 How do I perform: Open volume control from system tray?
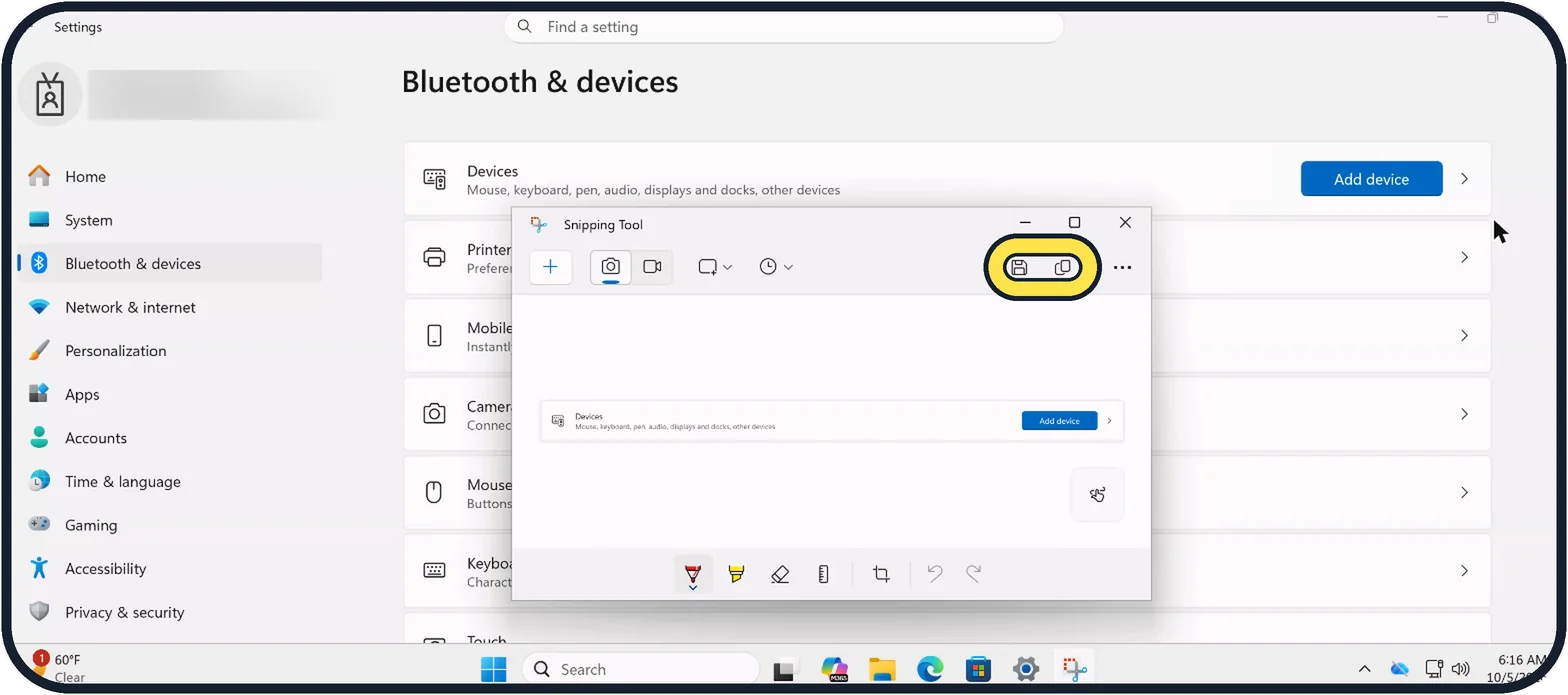click(x=1460, y=668)
